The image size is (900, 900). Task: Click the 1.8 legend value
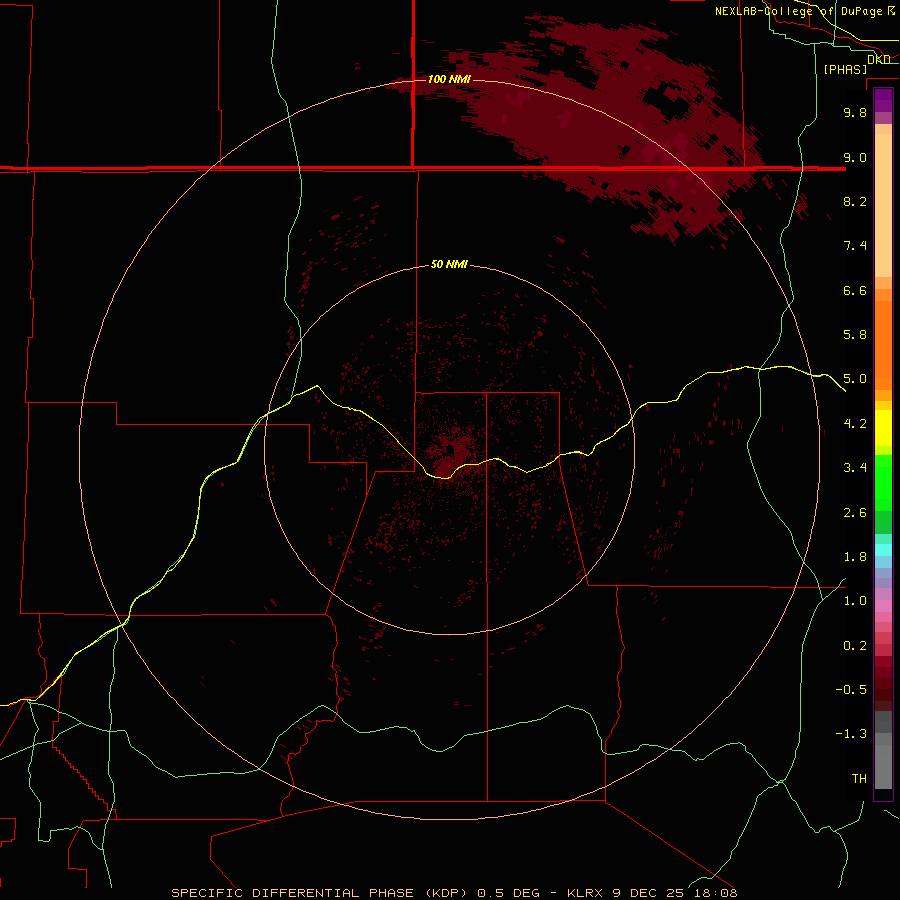pos(855,557)
